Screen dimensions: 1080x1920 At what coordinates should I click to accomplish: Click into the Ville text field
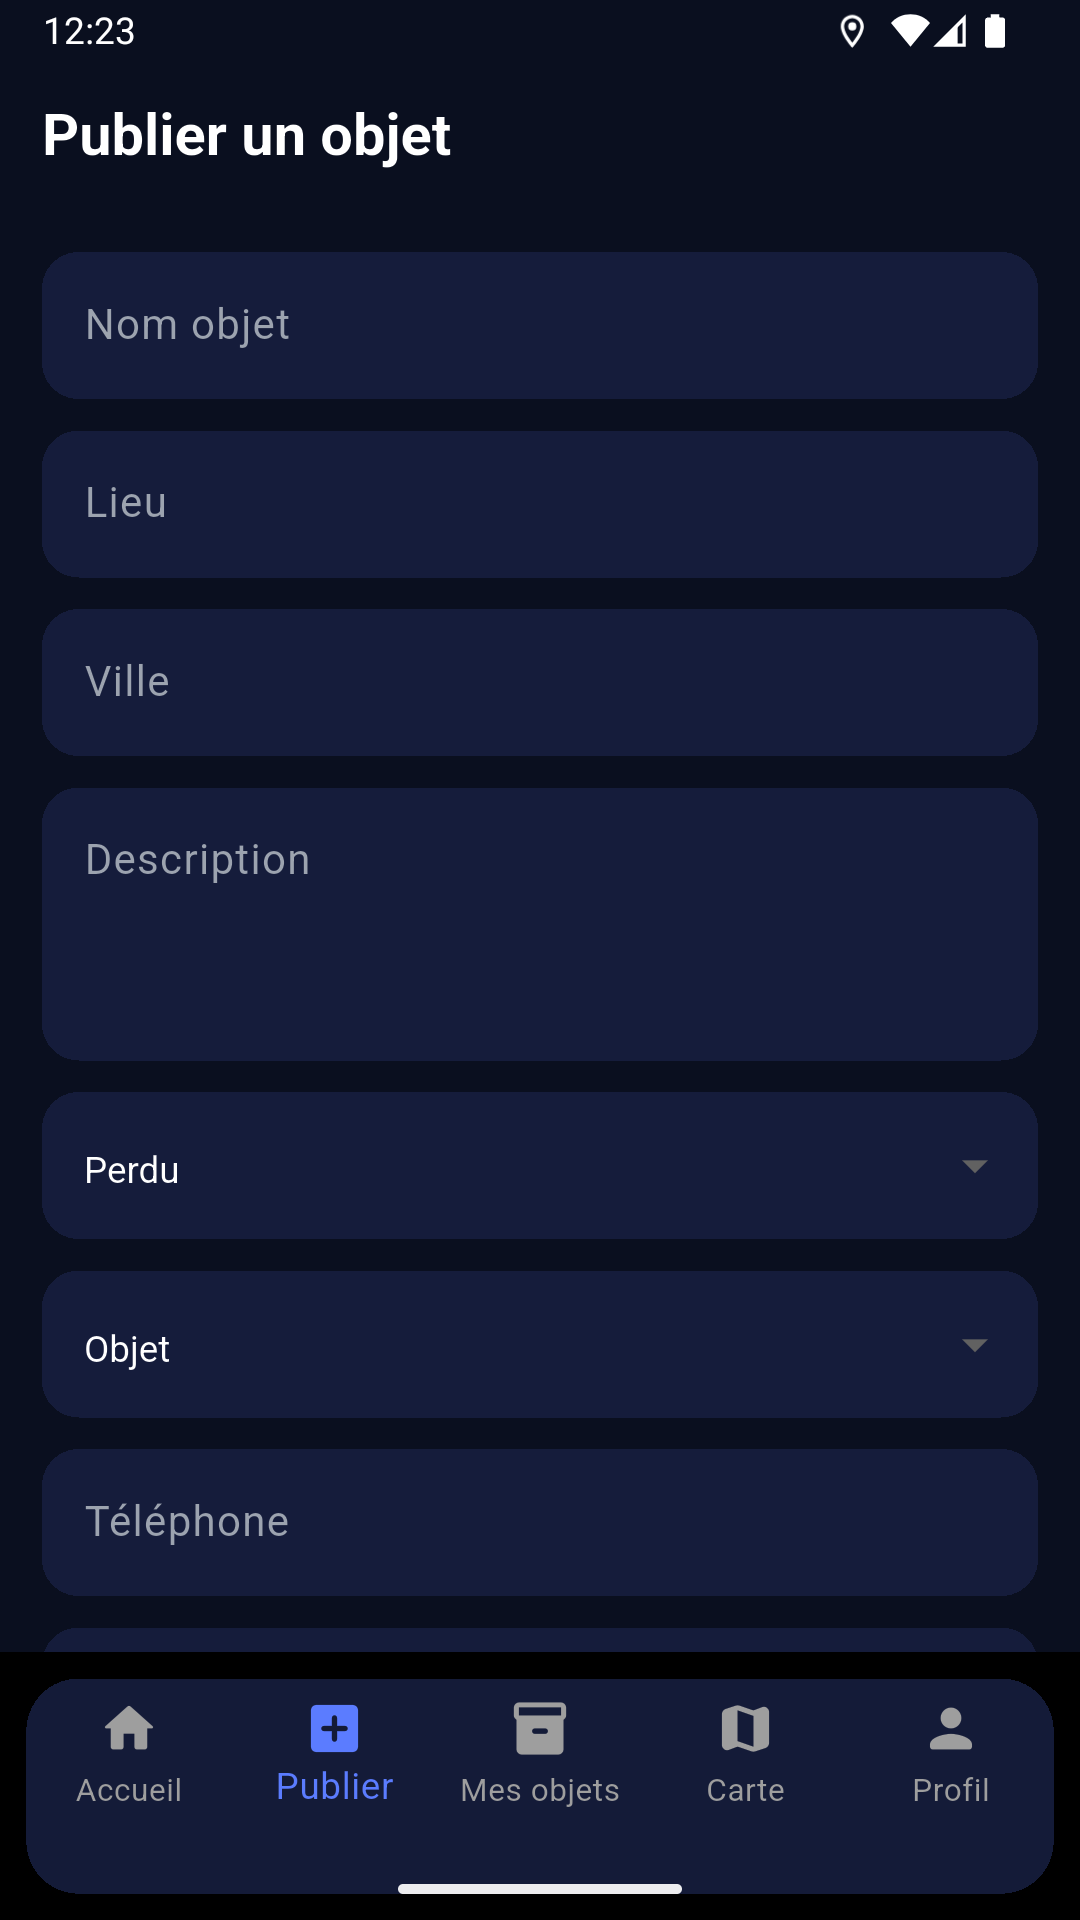[x=540, y=683]
